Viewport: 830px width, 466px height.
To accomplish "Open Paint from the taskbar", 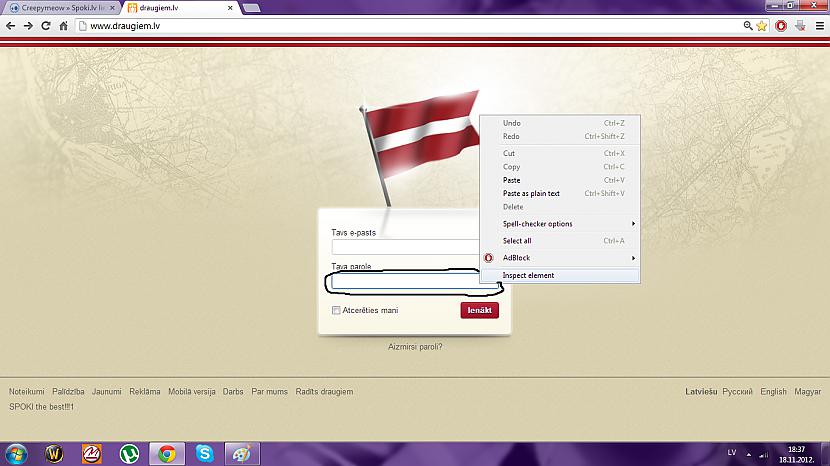I will tap(242, 454).
